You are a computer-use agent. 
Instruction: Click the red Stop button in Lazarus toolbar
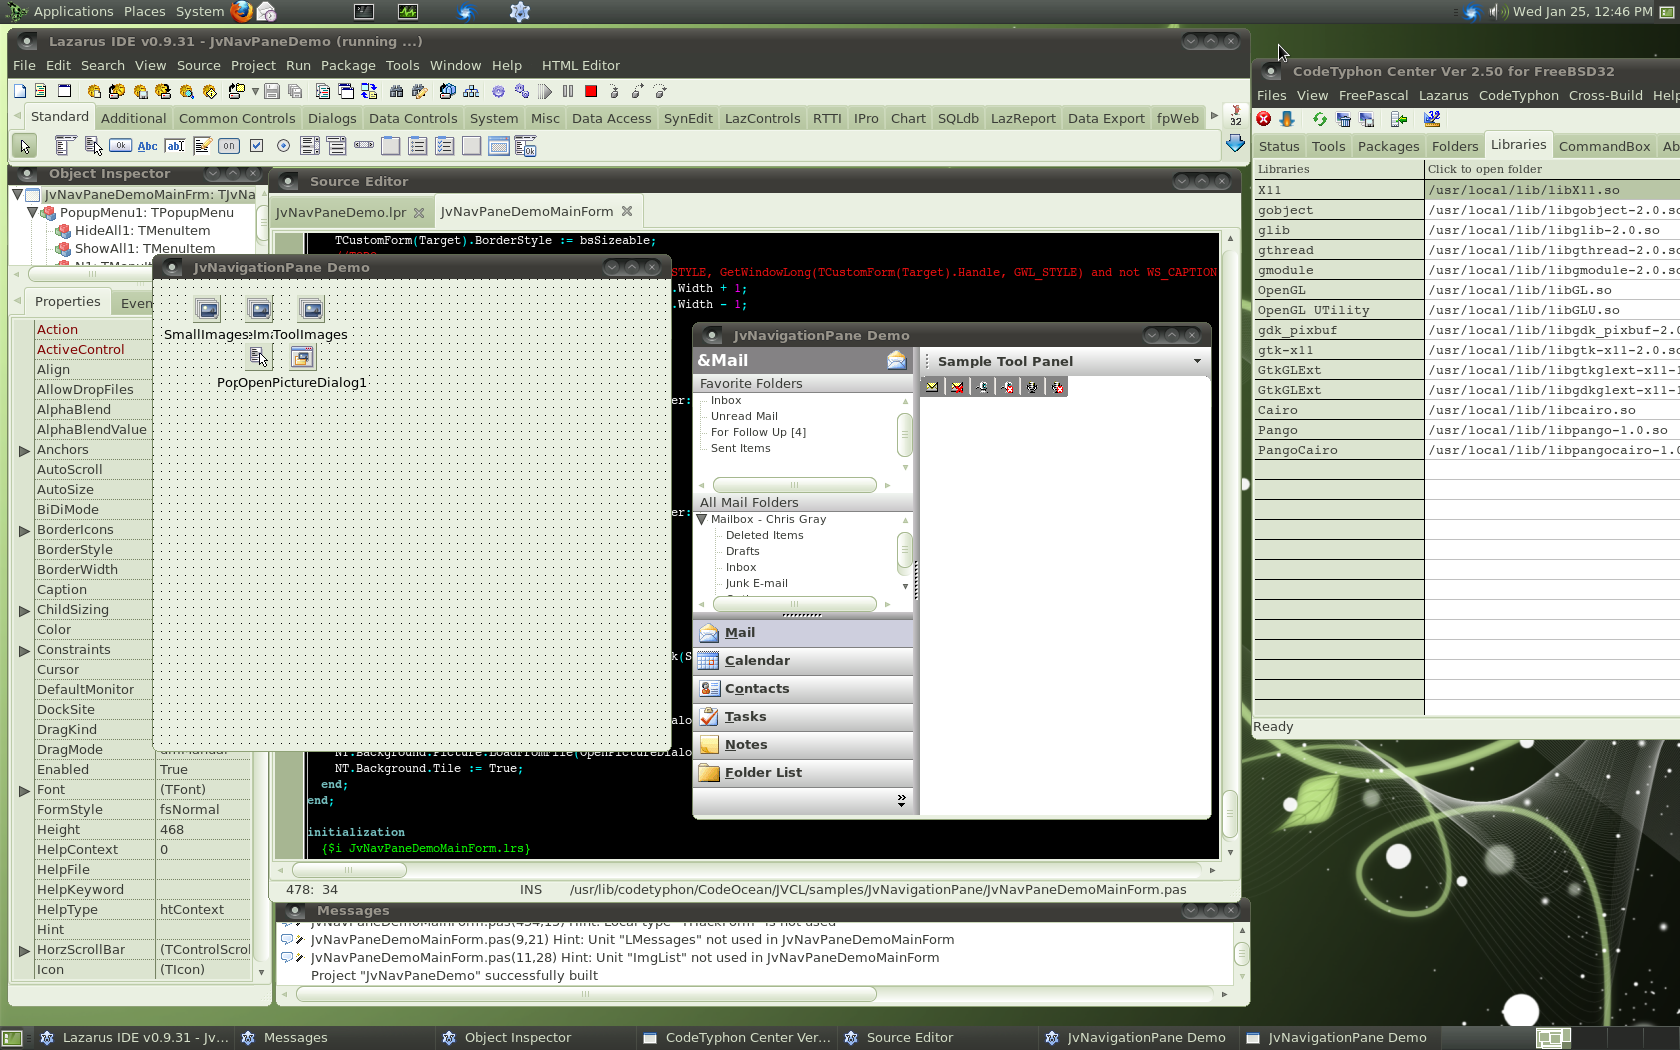(x=591, y=91)
